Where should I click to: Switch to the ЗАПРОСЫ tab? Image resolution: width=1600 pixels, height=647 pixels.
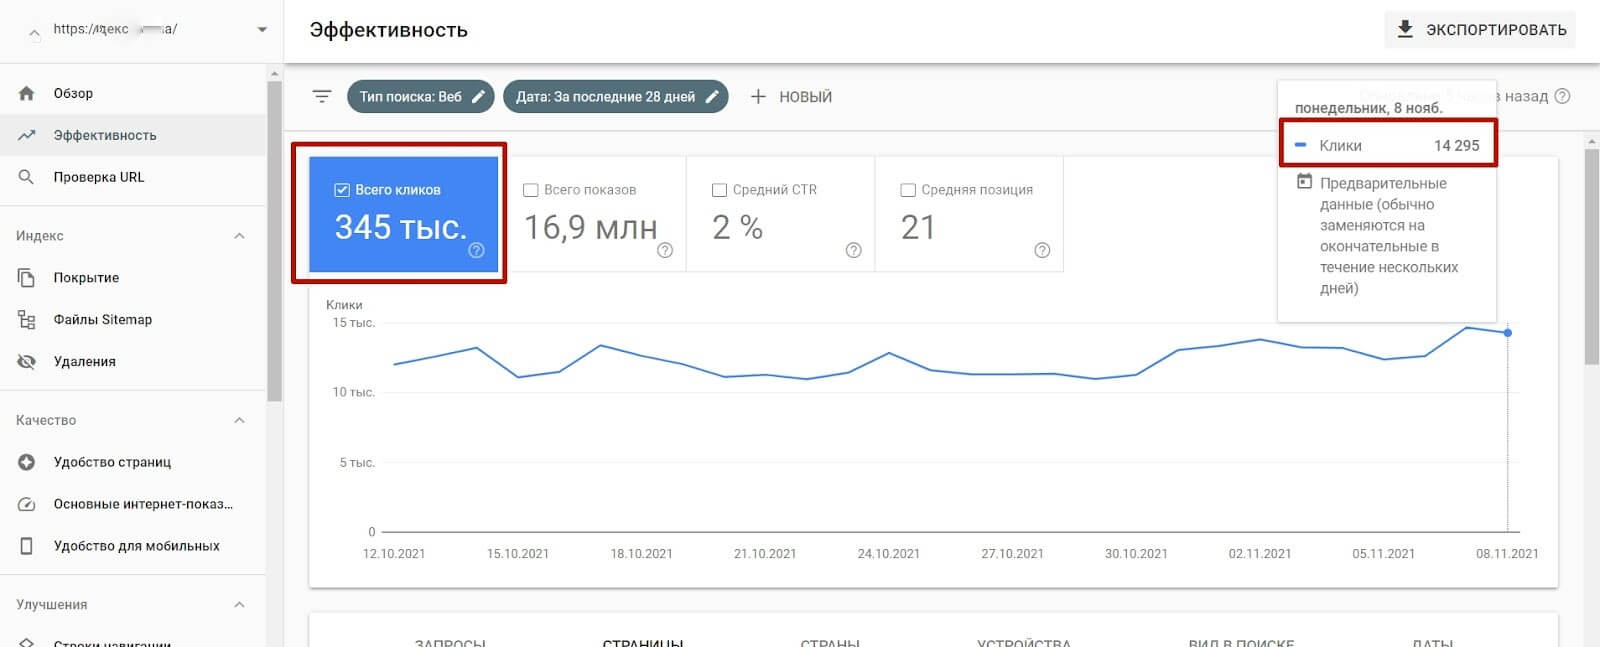450,641
